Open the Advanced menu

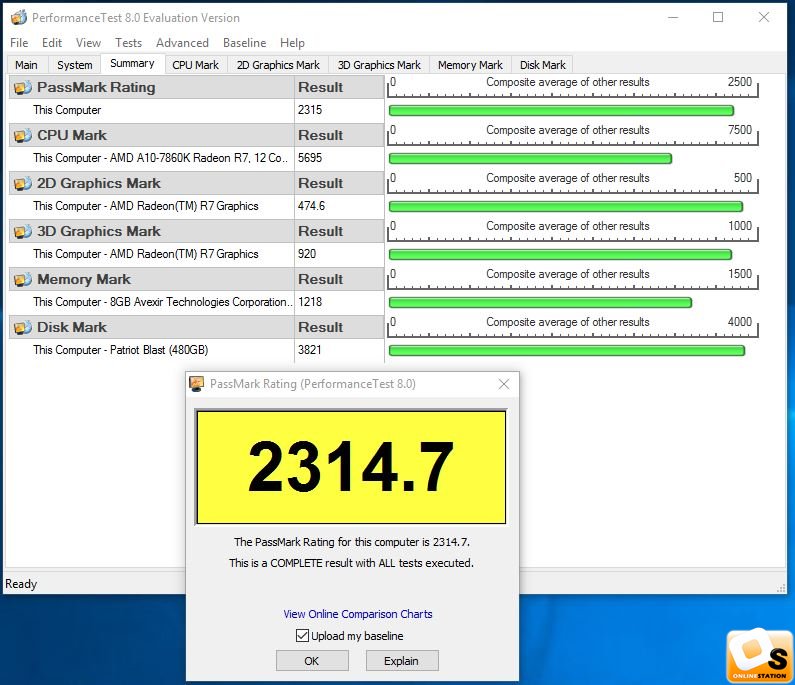tap(182, 43)
